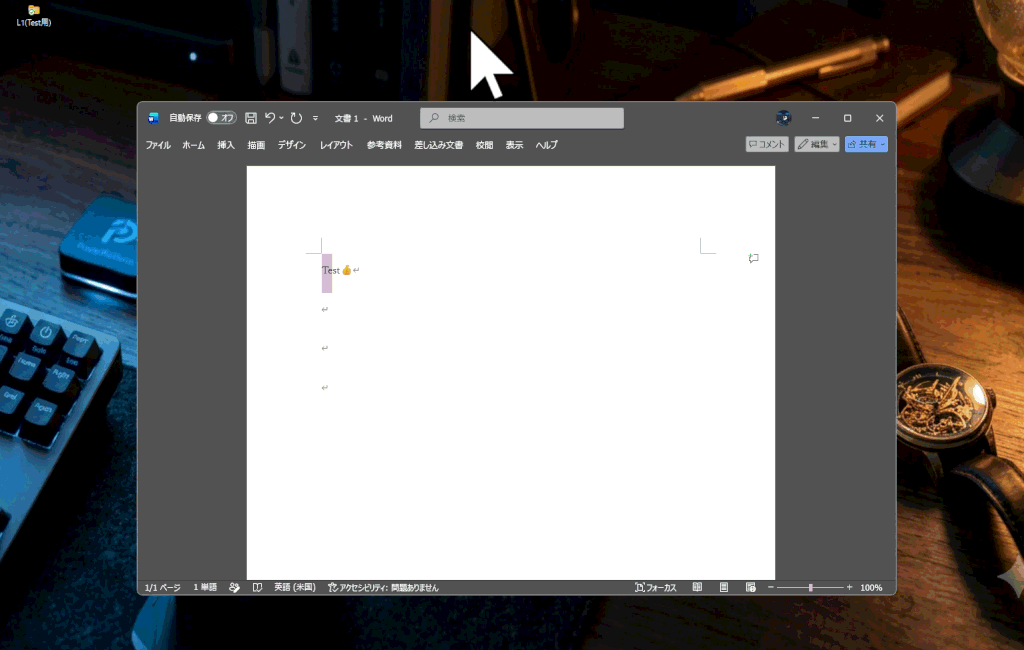The image size is (1024, 650).
Task: Click the proofing book icon in status bar
Action: [257, 587]
